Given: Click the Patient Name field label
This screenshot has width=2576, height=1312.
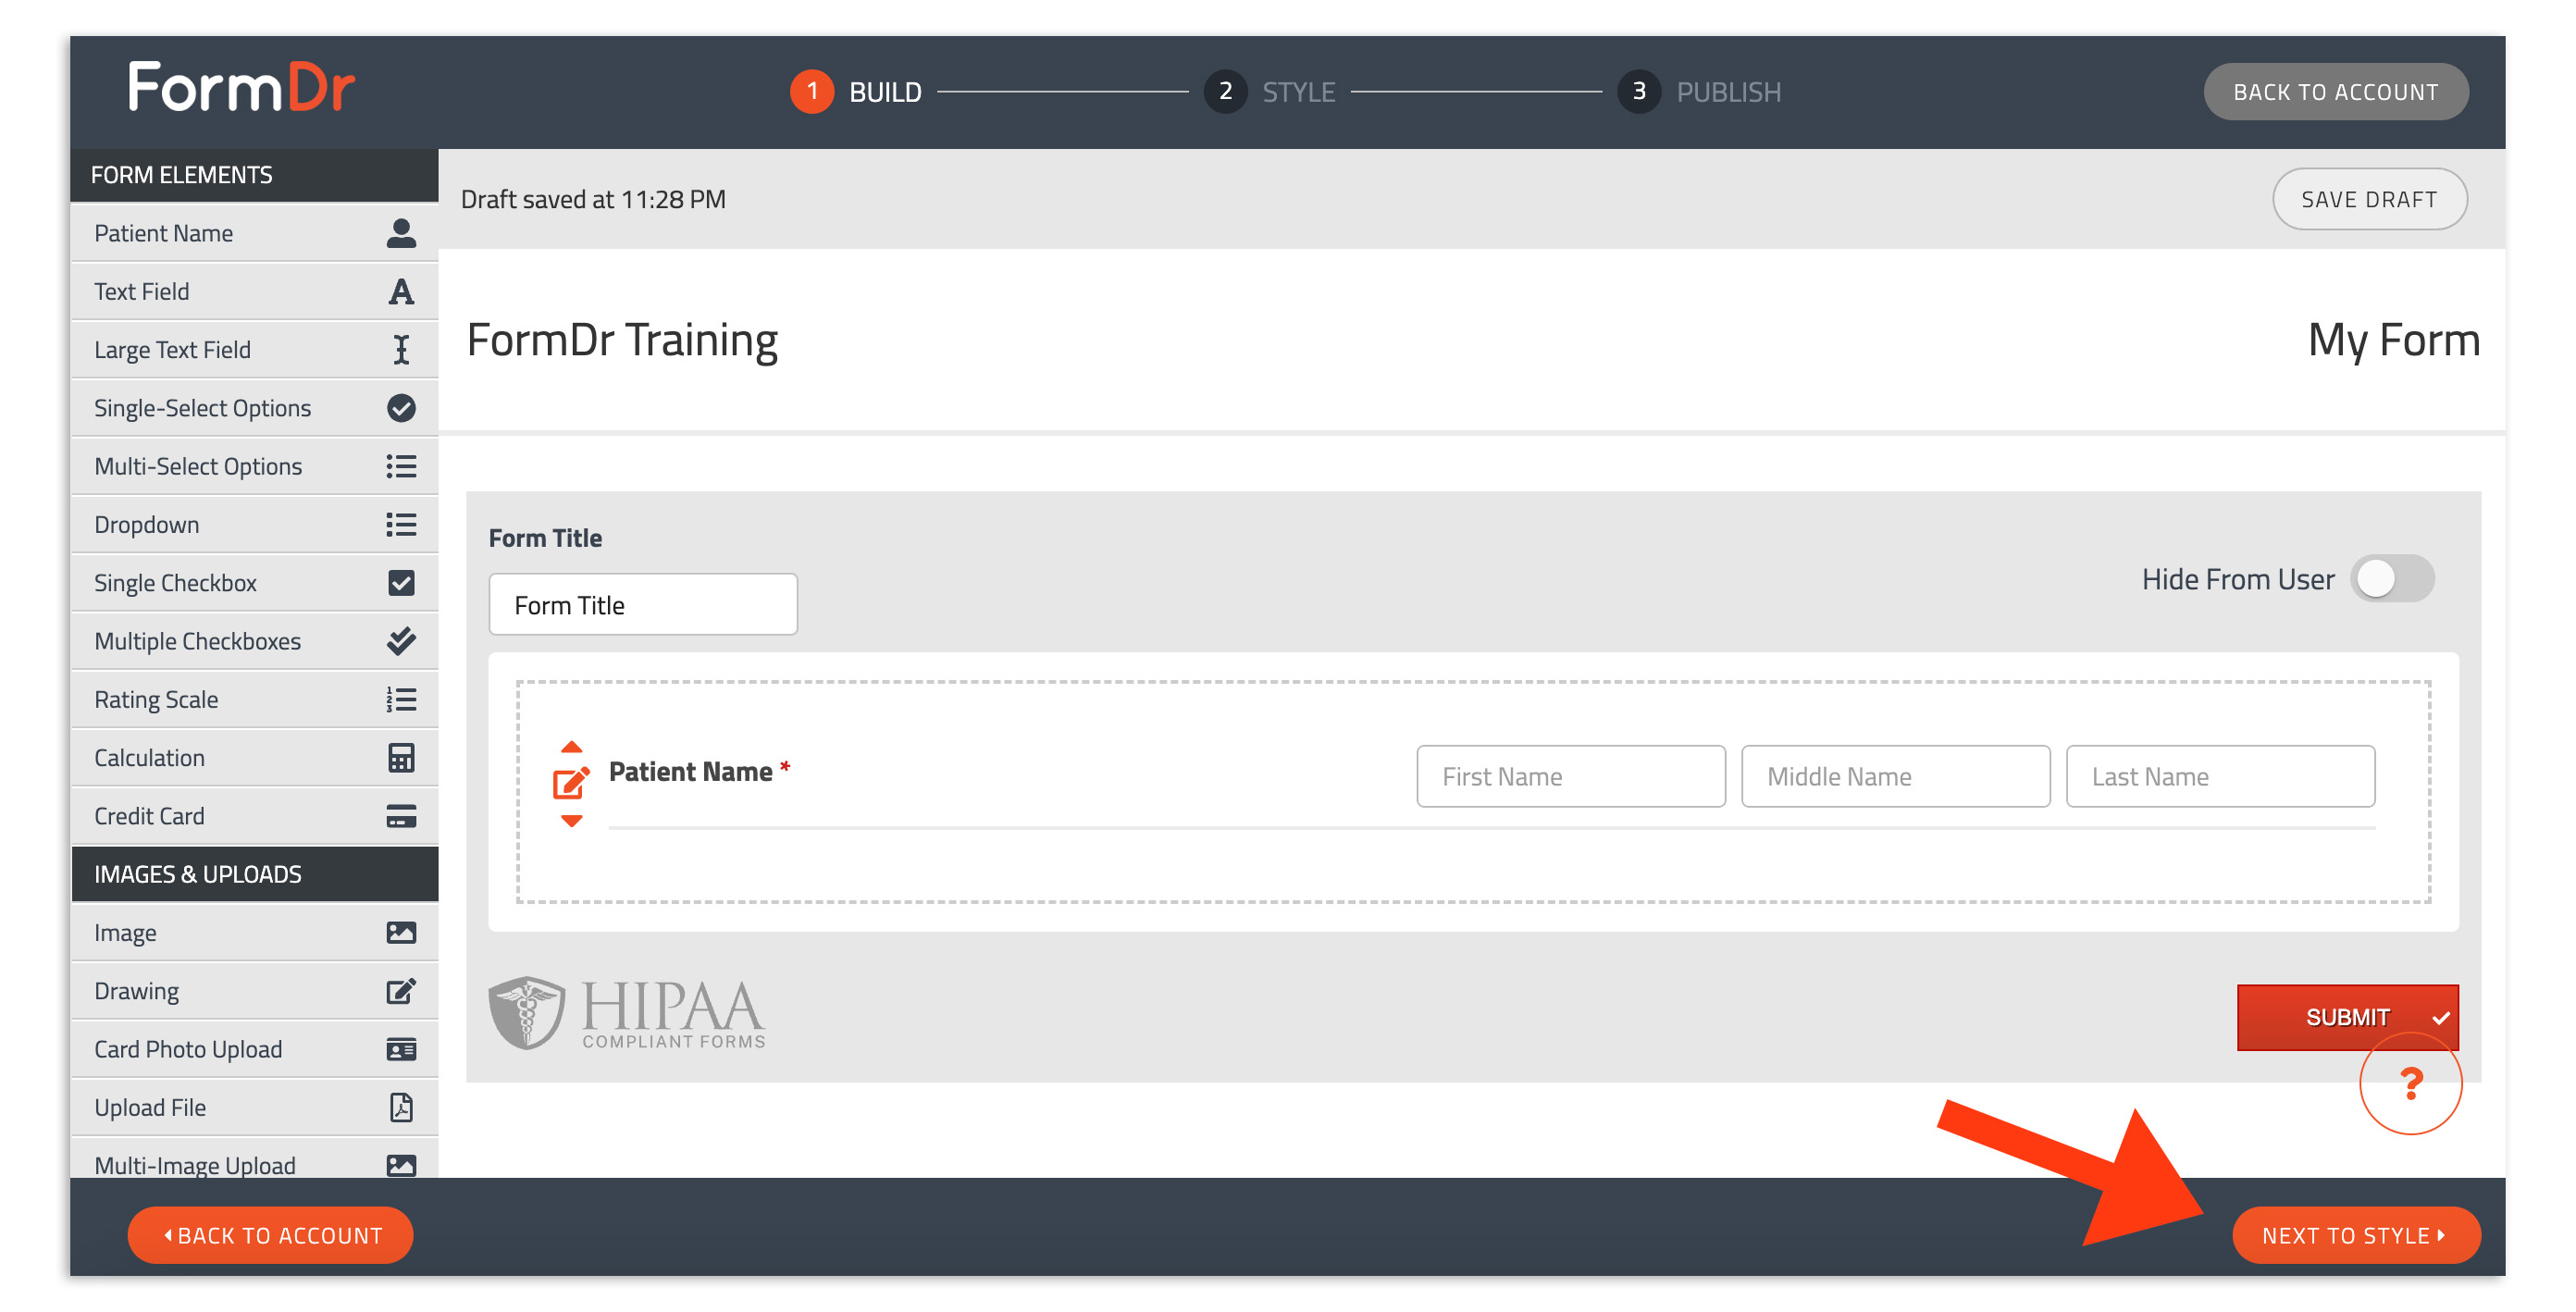Looking at the screenshot, I should click(x=691, y=772).
